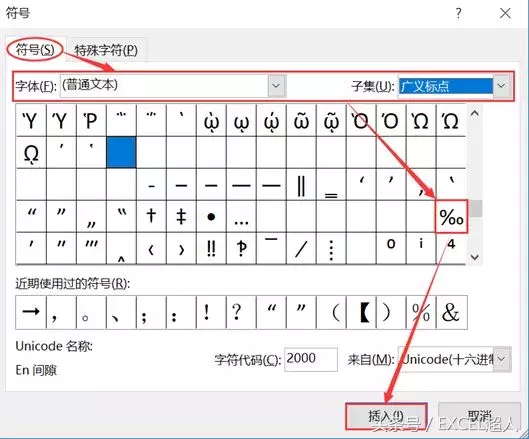Pick the enumeration comma 、 recent symbol
Viewport: 529px width, 439px height.
pyautogui.click(x=121, y=312)
